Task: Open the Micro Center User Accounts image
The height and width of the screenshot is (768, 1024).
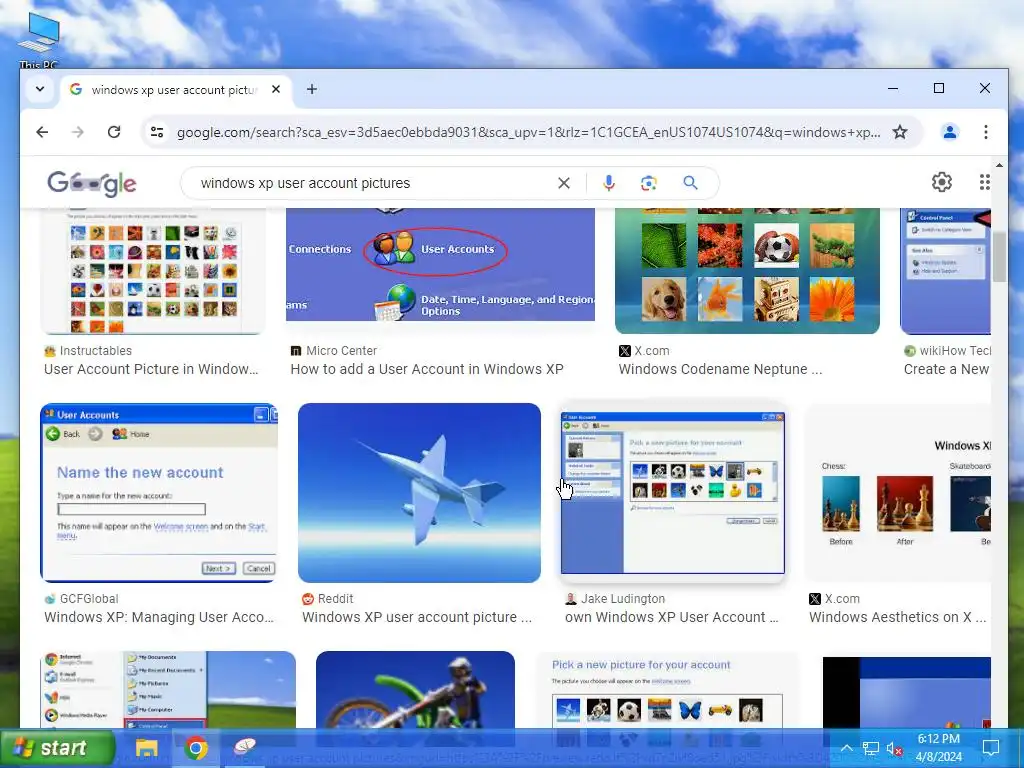Action: coord(440,265)
